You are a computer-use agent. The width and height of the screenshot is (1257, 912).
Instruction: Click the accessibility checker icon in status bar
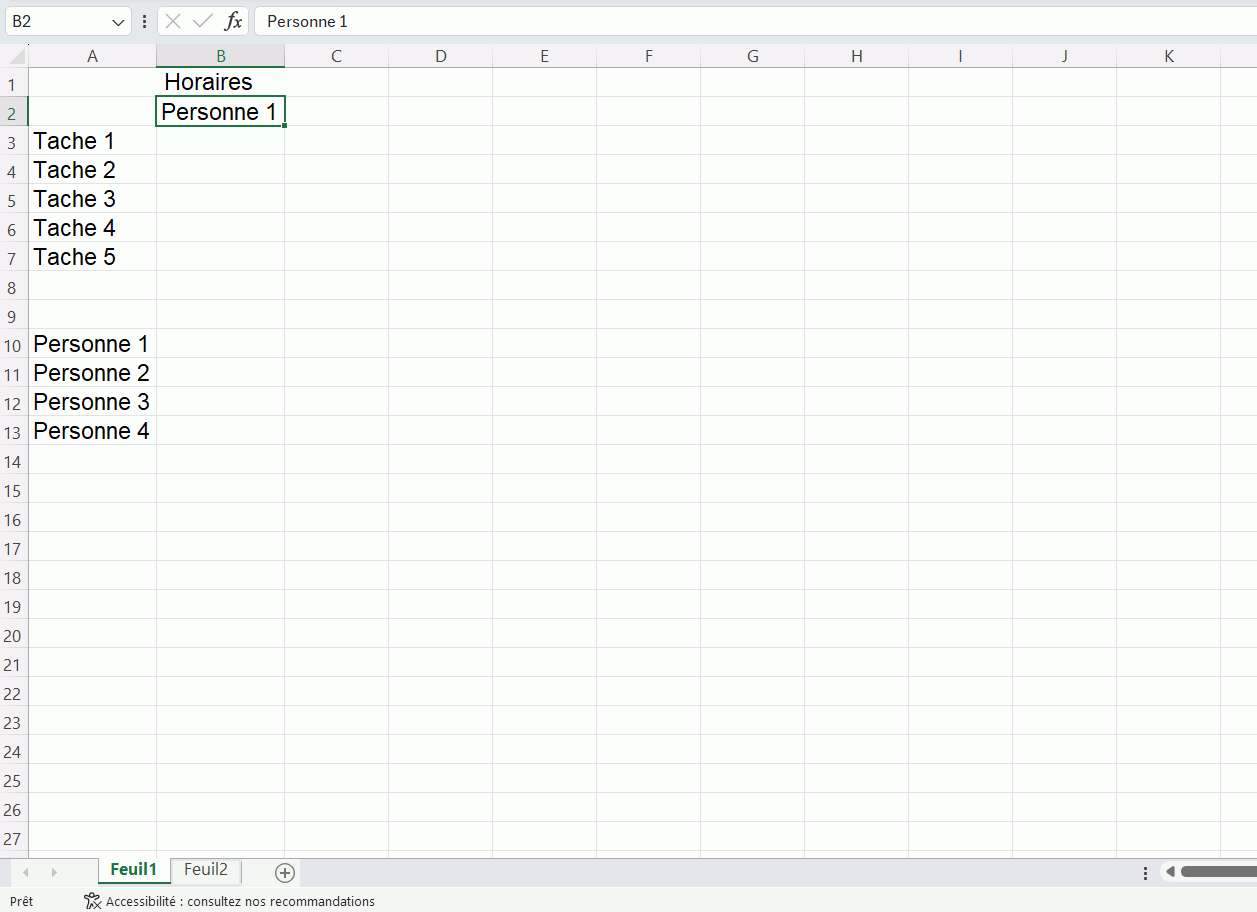[93, 901]
